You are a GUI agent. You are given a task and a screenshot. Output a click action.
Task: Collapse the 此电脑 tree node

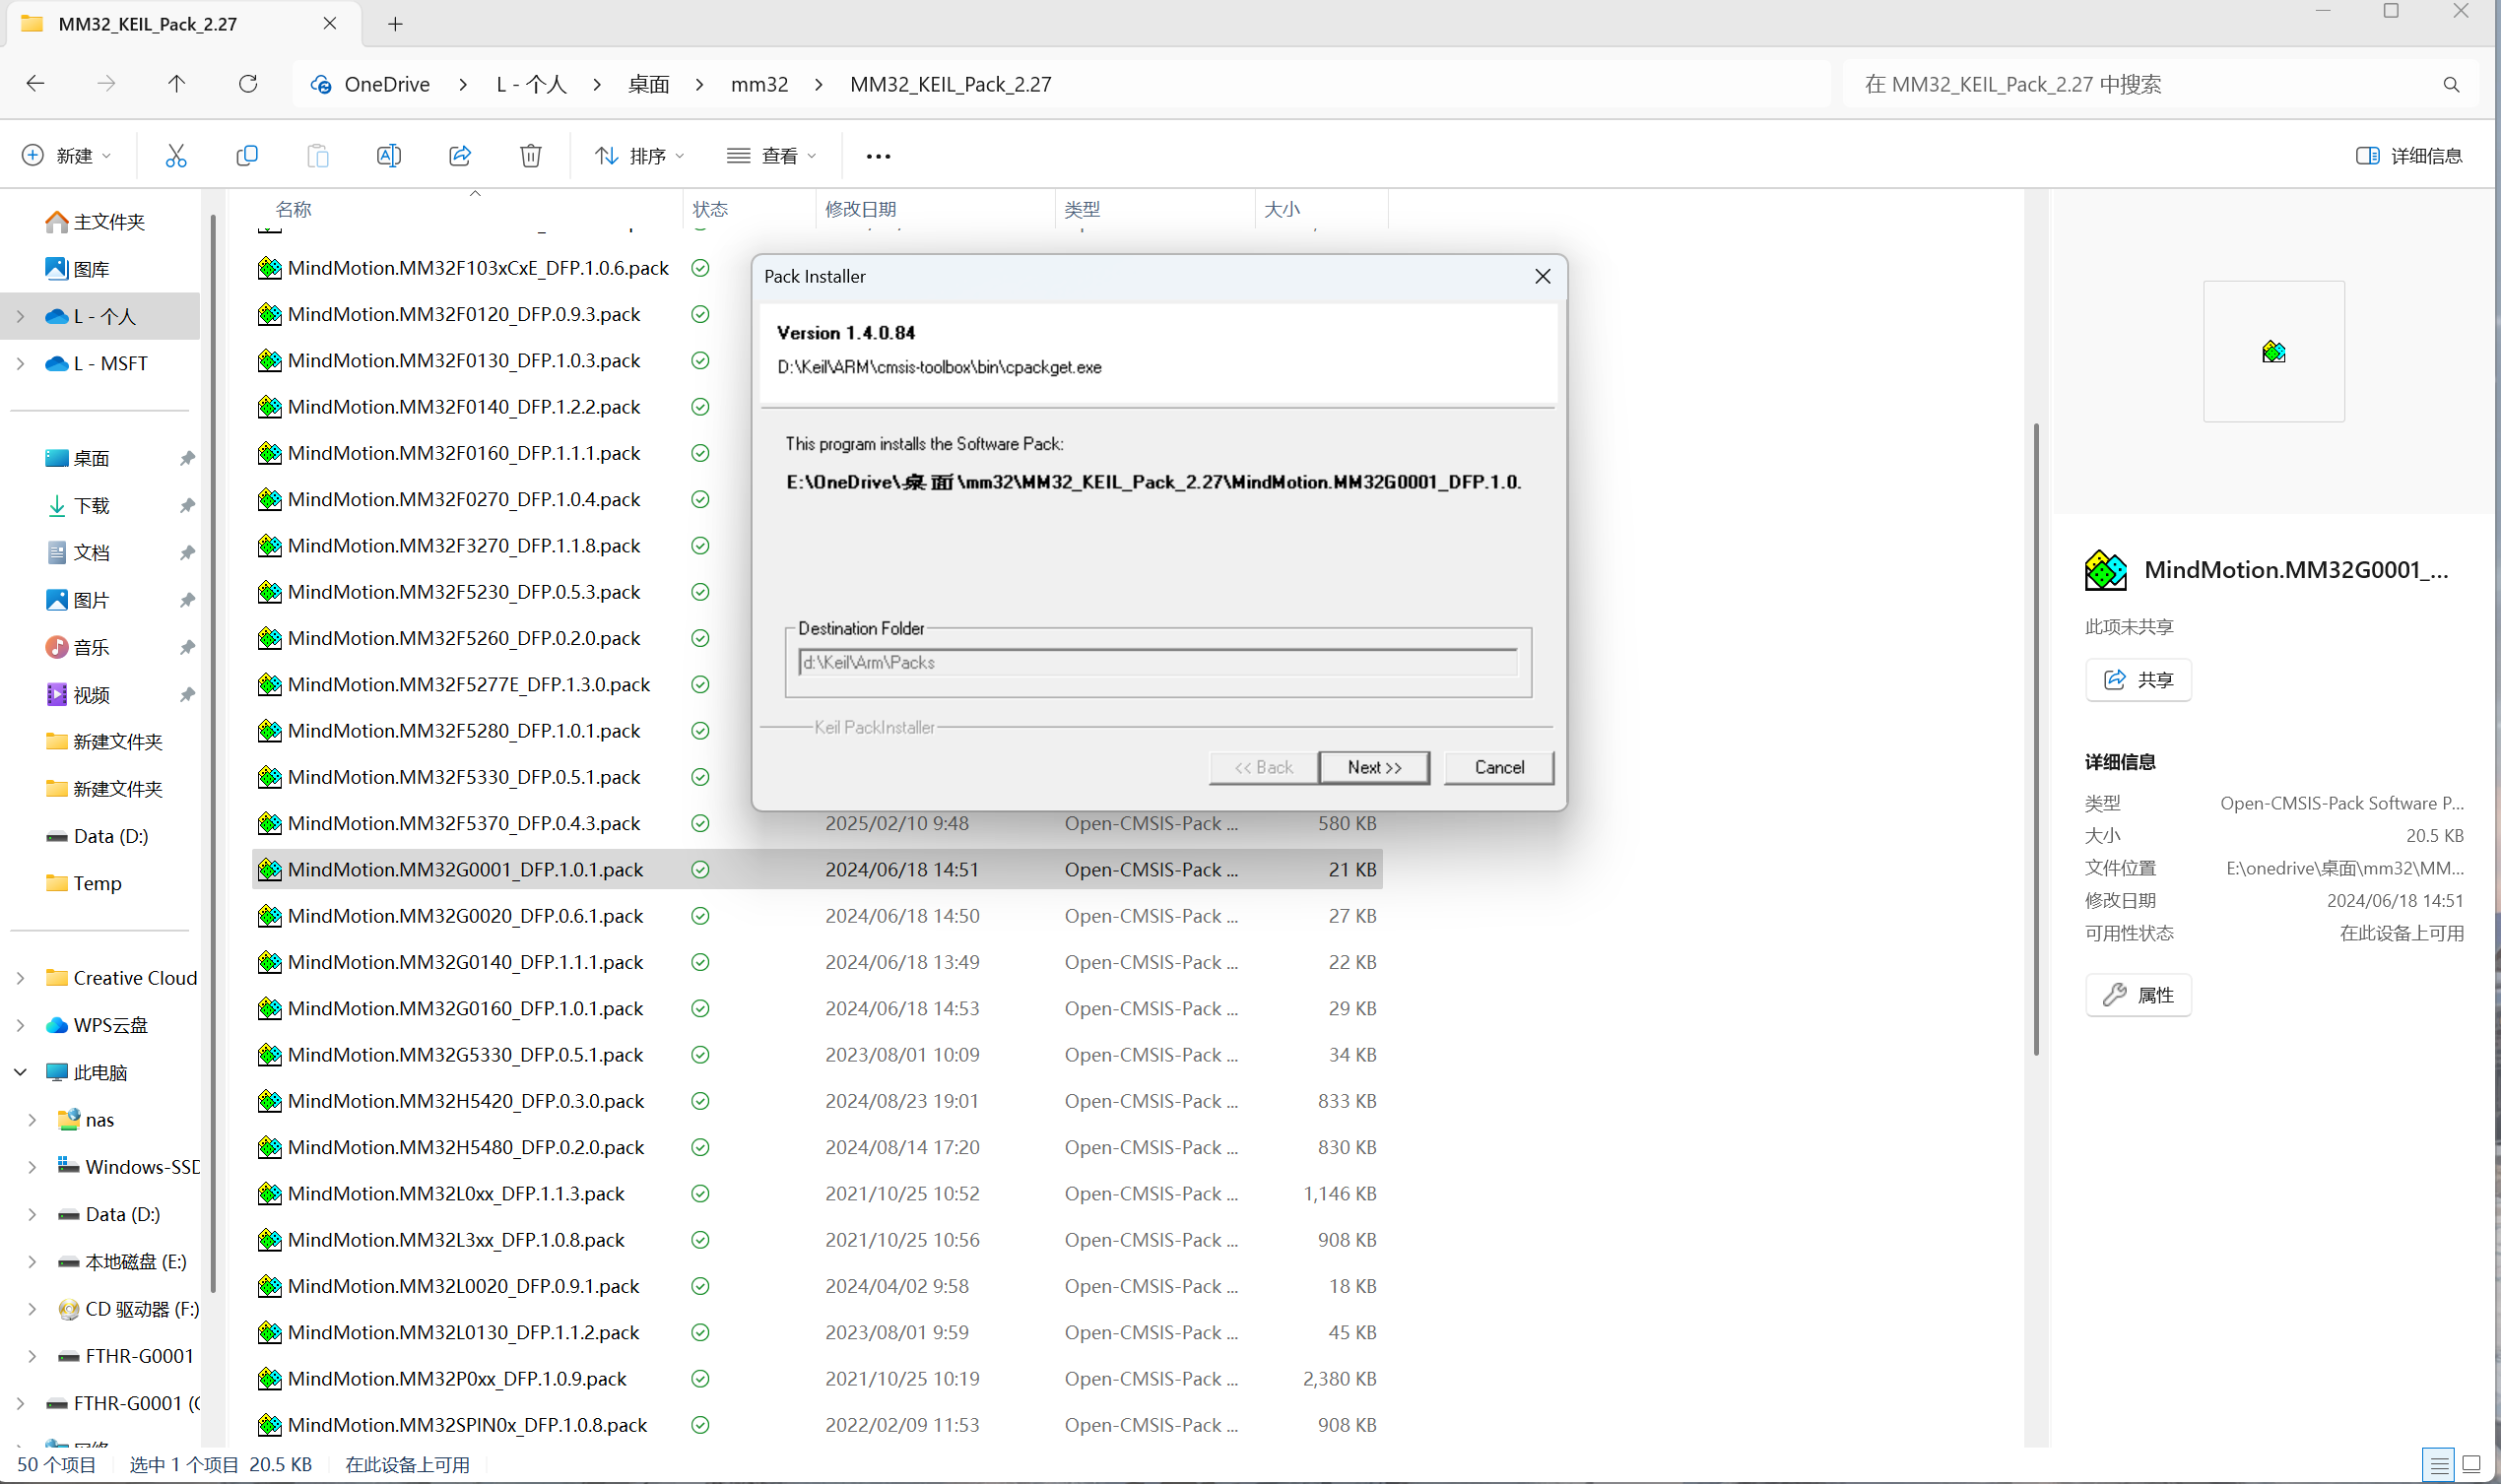point(21,1072)
